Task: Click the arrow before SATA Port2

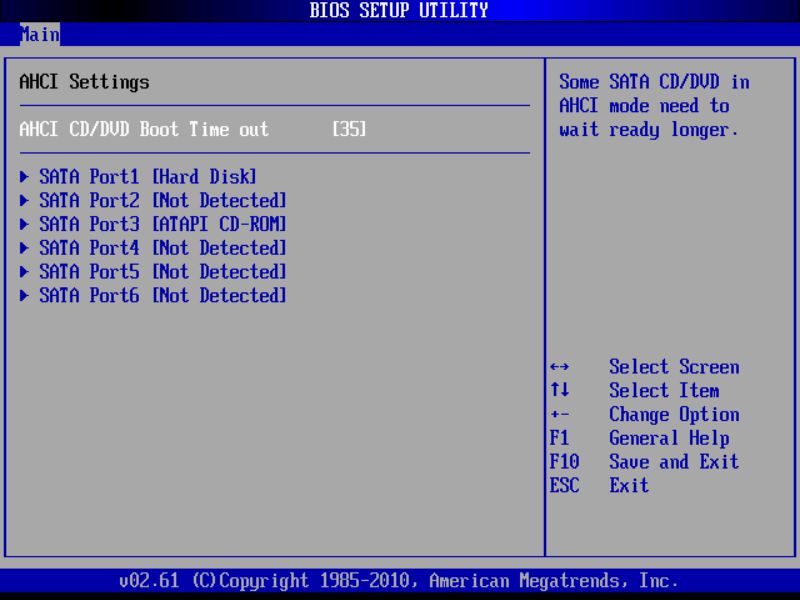Action: [x=25, y=200]
